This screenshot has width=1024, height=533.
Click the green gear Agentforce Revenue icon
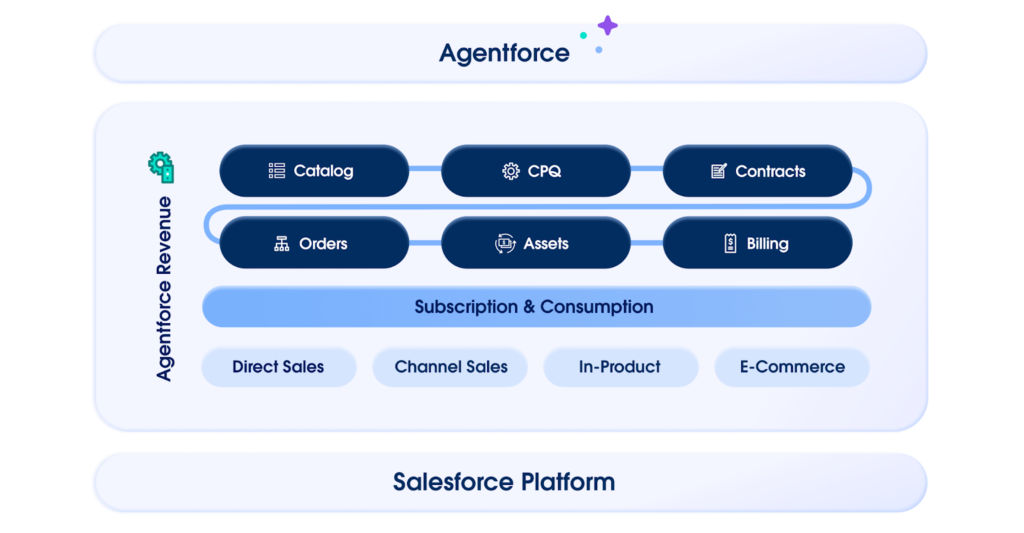coord(161,167)
